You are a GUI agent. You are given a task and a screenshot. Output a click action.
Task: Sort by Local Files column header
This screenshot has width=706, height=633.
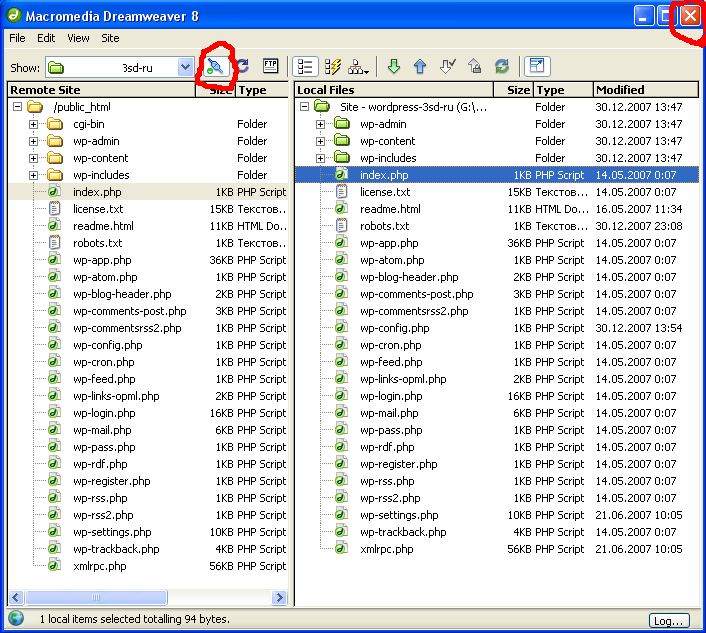[394, 90]
